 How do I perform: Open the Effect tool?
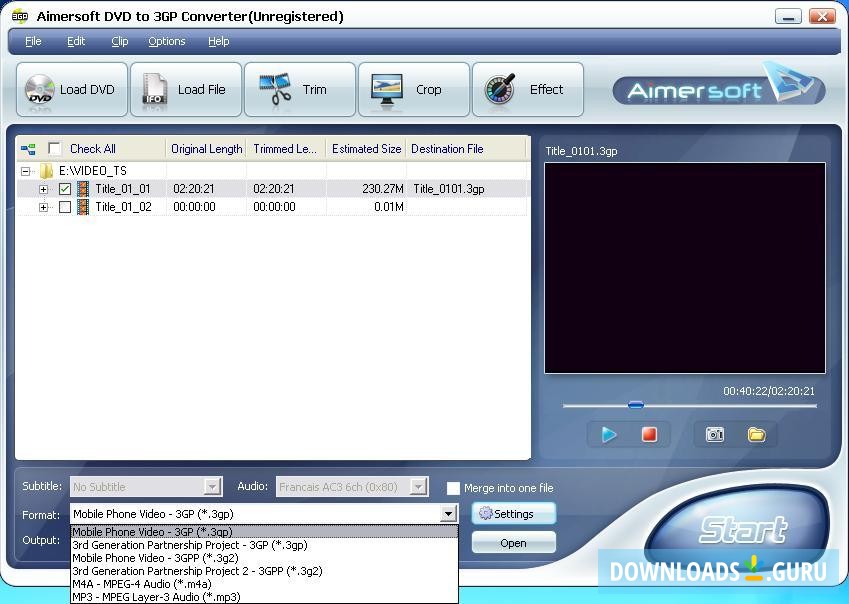528,89
